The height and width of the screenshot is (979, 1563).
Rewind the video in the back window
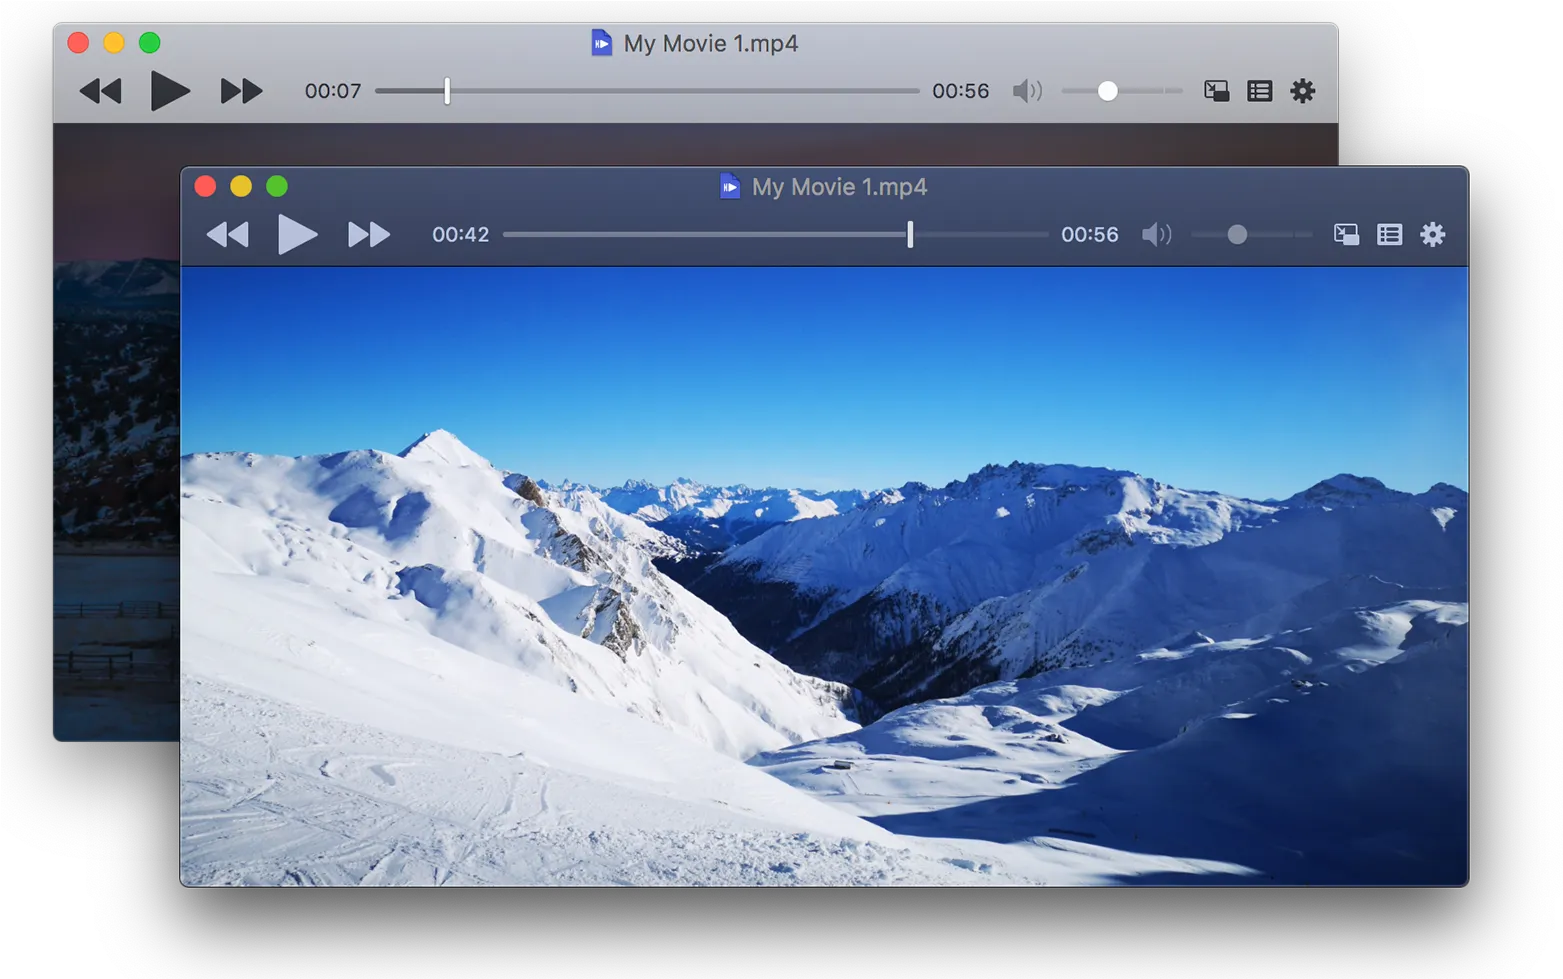pos(100,91)
